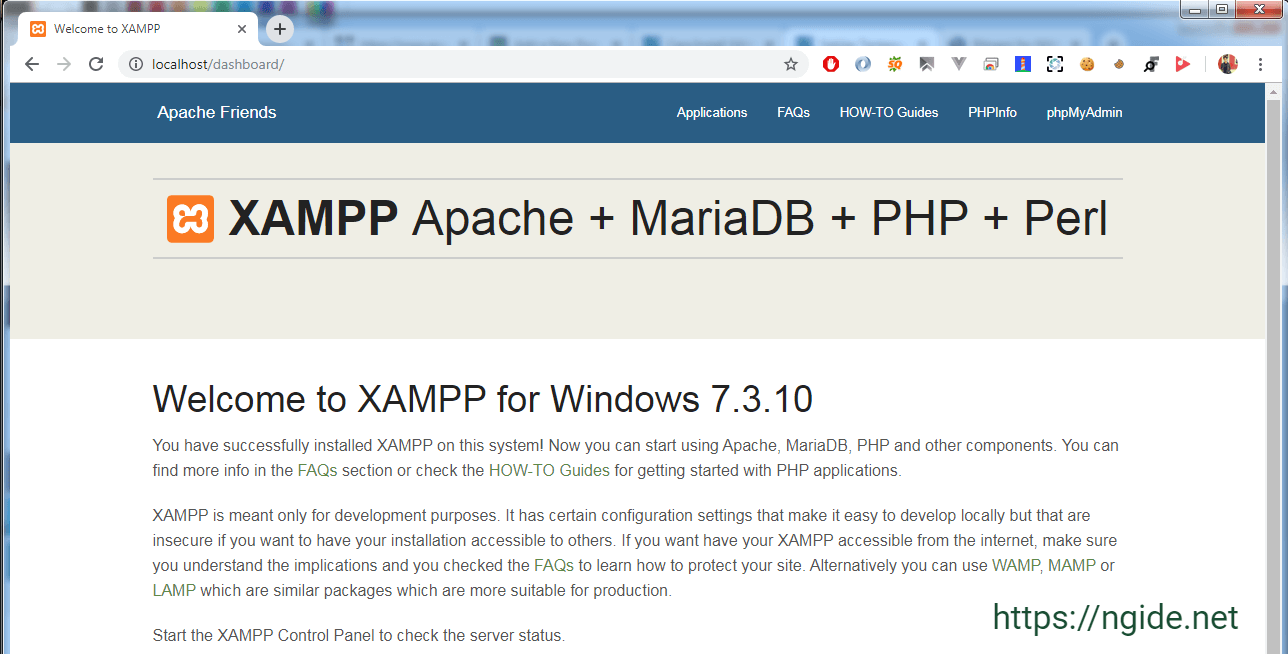Screen dimensions: 1288x656
Task: Reload the localhost dashboard page
Action: [96, 64]
